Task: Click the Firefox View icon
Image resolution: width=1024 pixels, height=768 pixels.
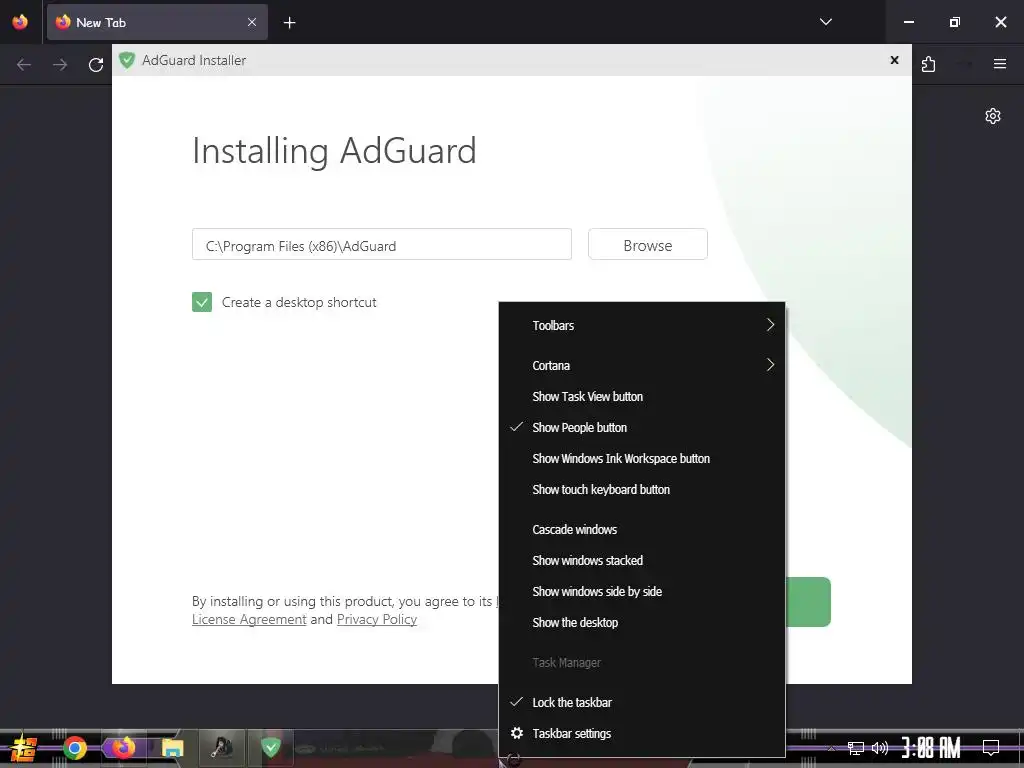Action: (20, 22)
